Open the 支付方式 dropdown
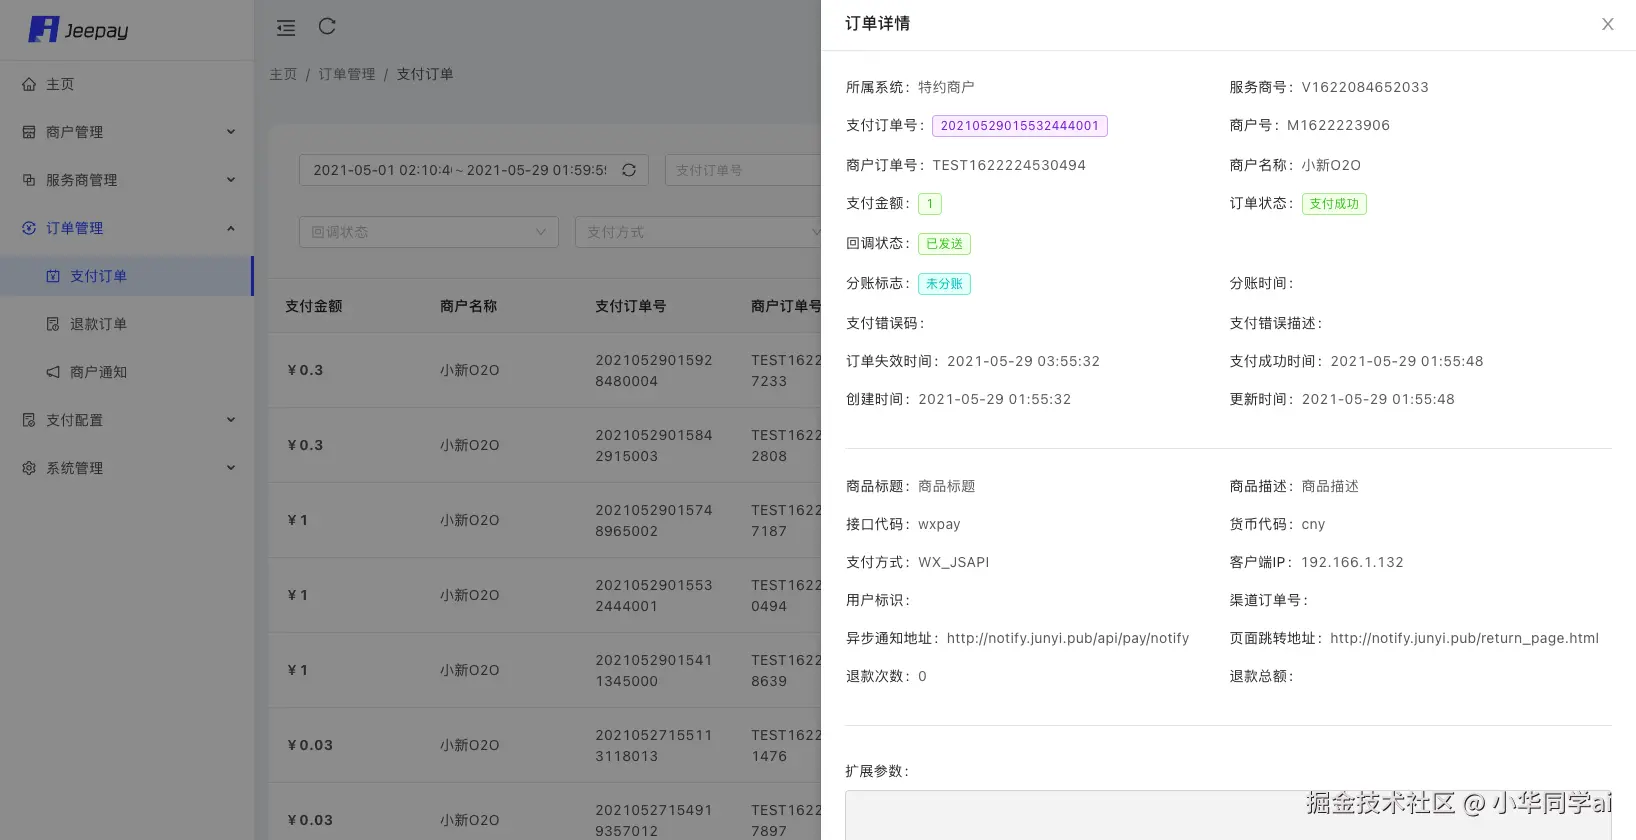The image size is (1636, 840). (x=698, y=232)
